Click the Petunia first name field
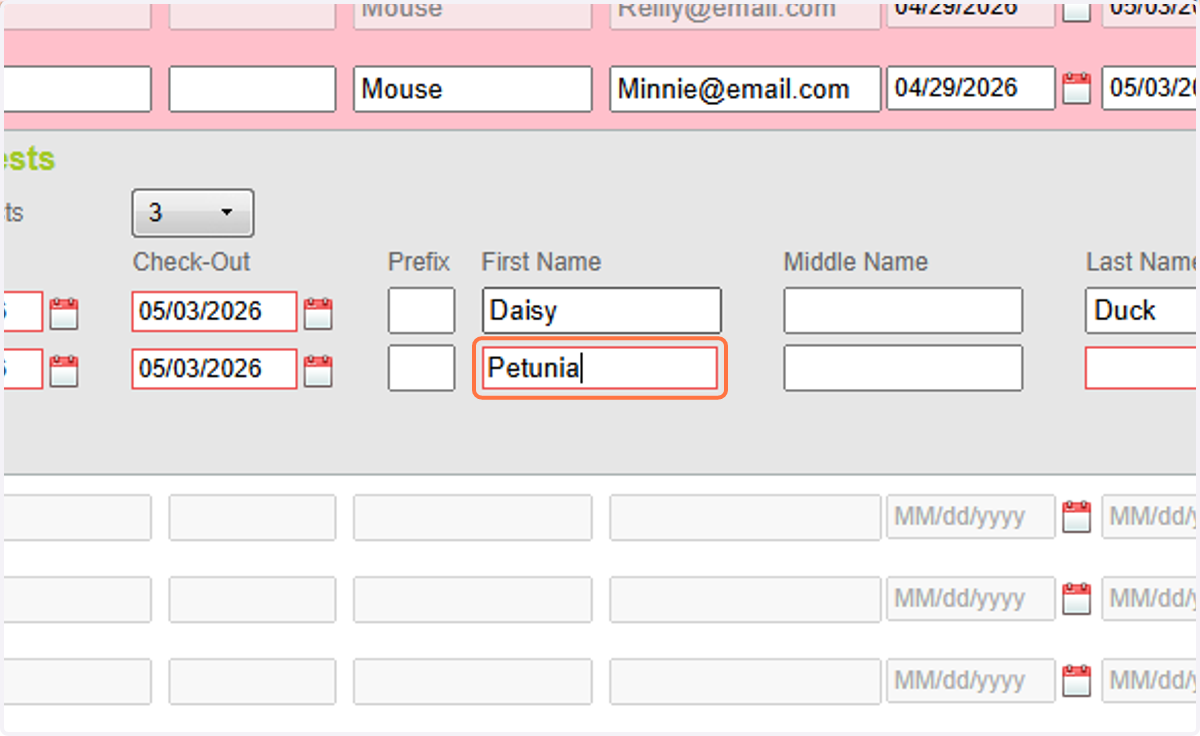The width and height of the screenshot is (1200, 736). click(x=600, y=369)
